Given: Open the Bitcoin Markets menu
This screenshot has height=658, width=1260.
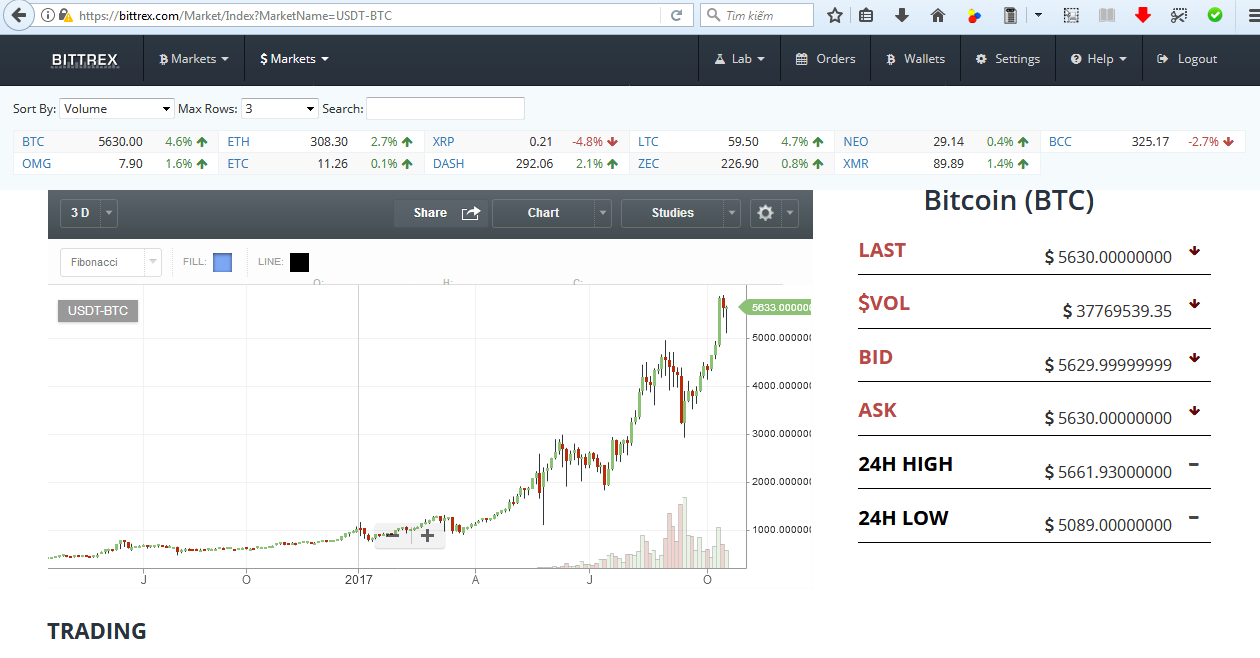Looking at the screenshot, I should point(194,59).
